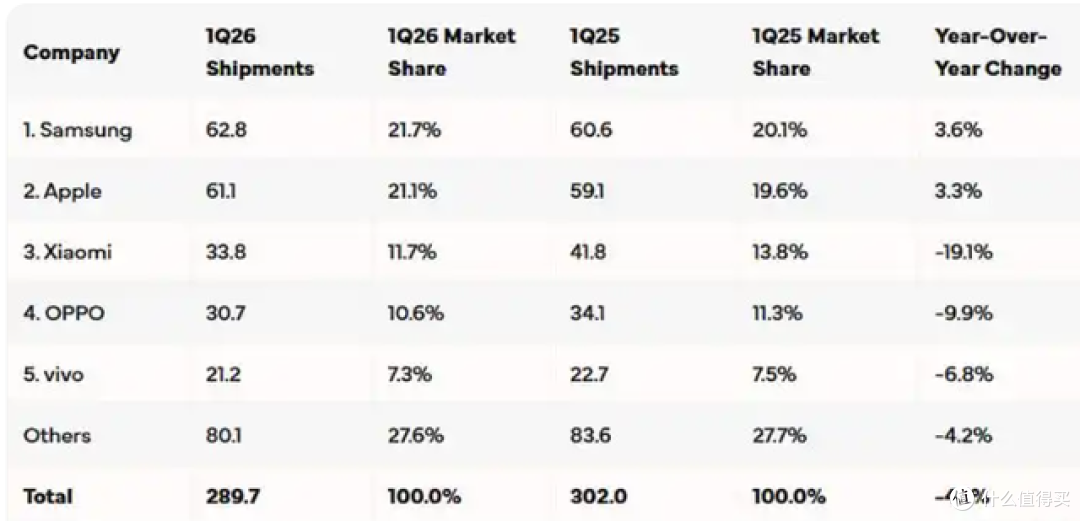Select the Total row label
The image size is (1080, 521).
[48, 496]
